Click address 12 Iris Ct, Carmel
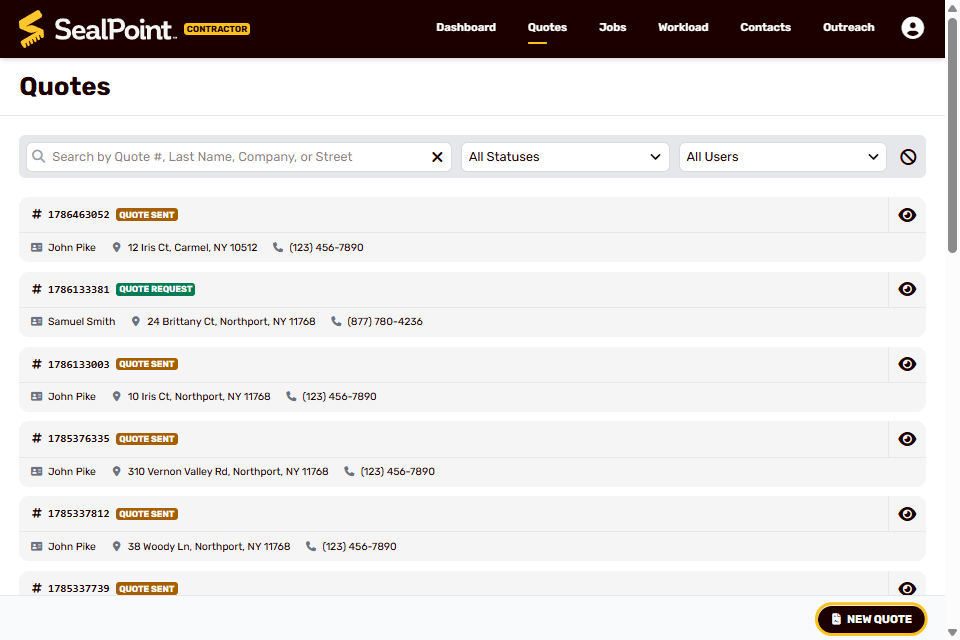960x640 pixels. [192, 247]
